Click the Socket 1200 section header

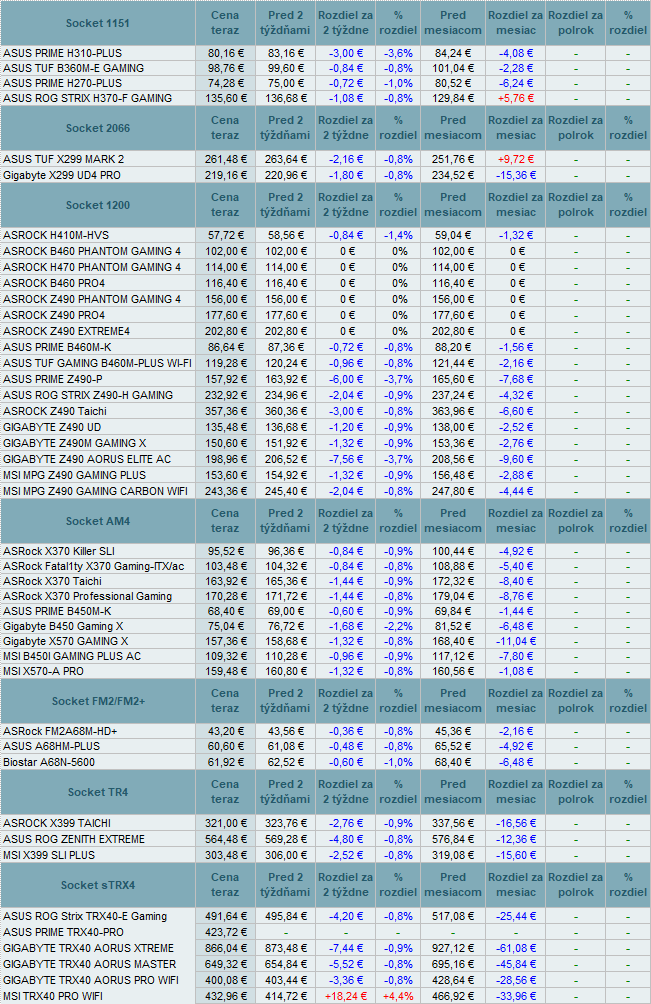pos(98,205)
